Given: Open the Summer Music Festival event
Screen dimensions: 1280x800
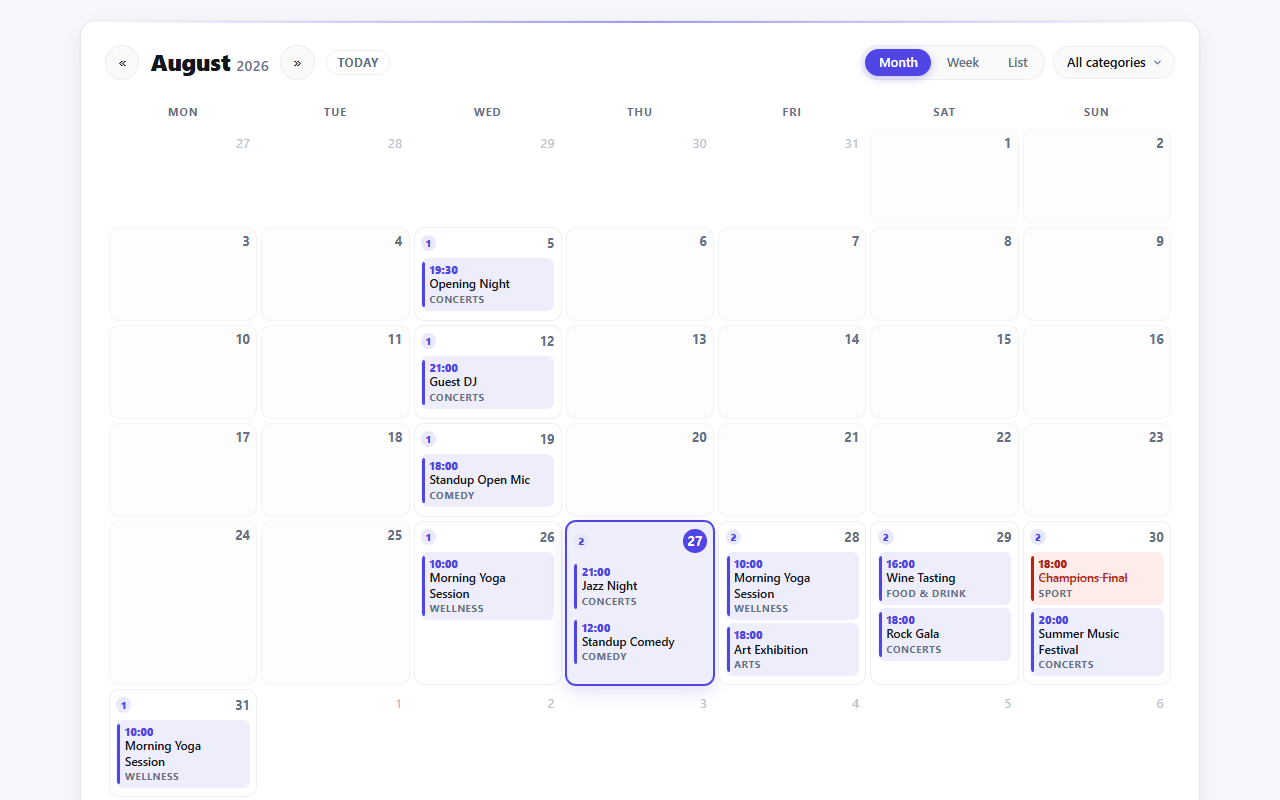Looking at the screenshot, I should (x=1097, y=642).
